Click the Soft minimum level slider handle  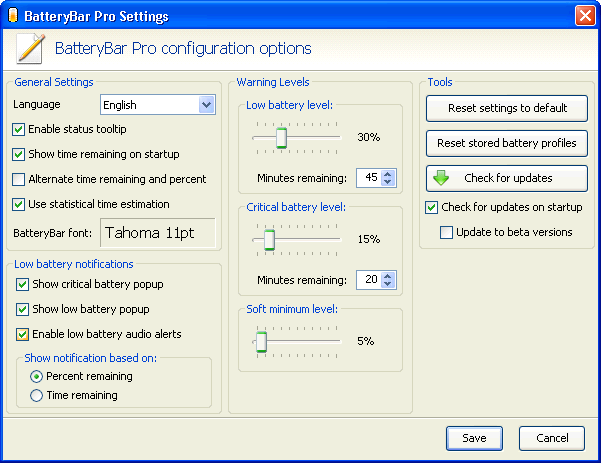click(x=261, y=342)
